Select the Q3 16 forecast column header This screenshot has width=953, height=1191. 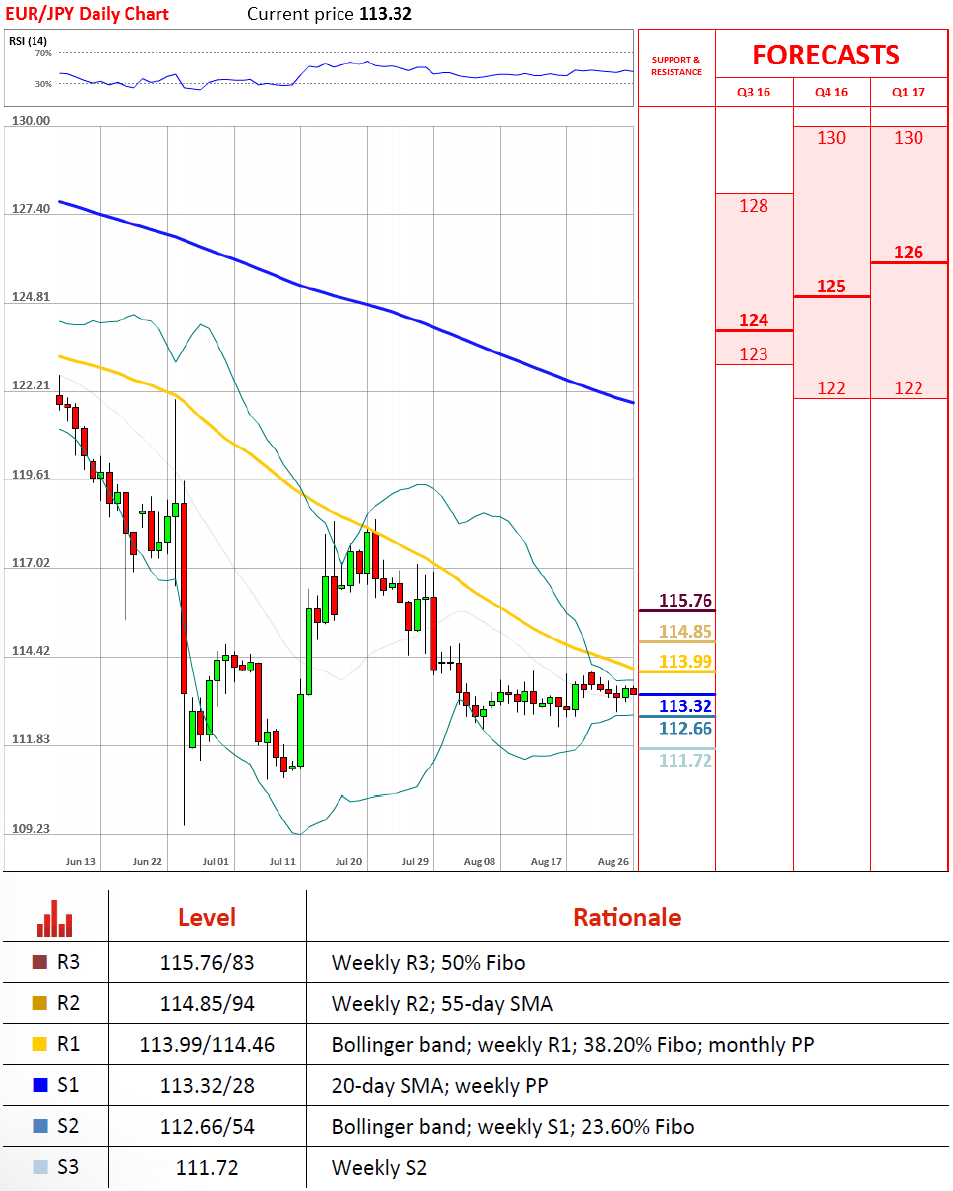753,92
